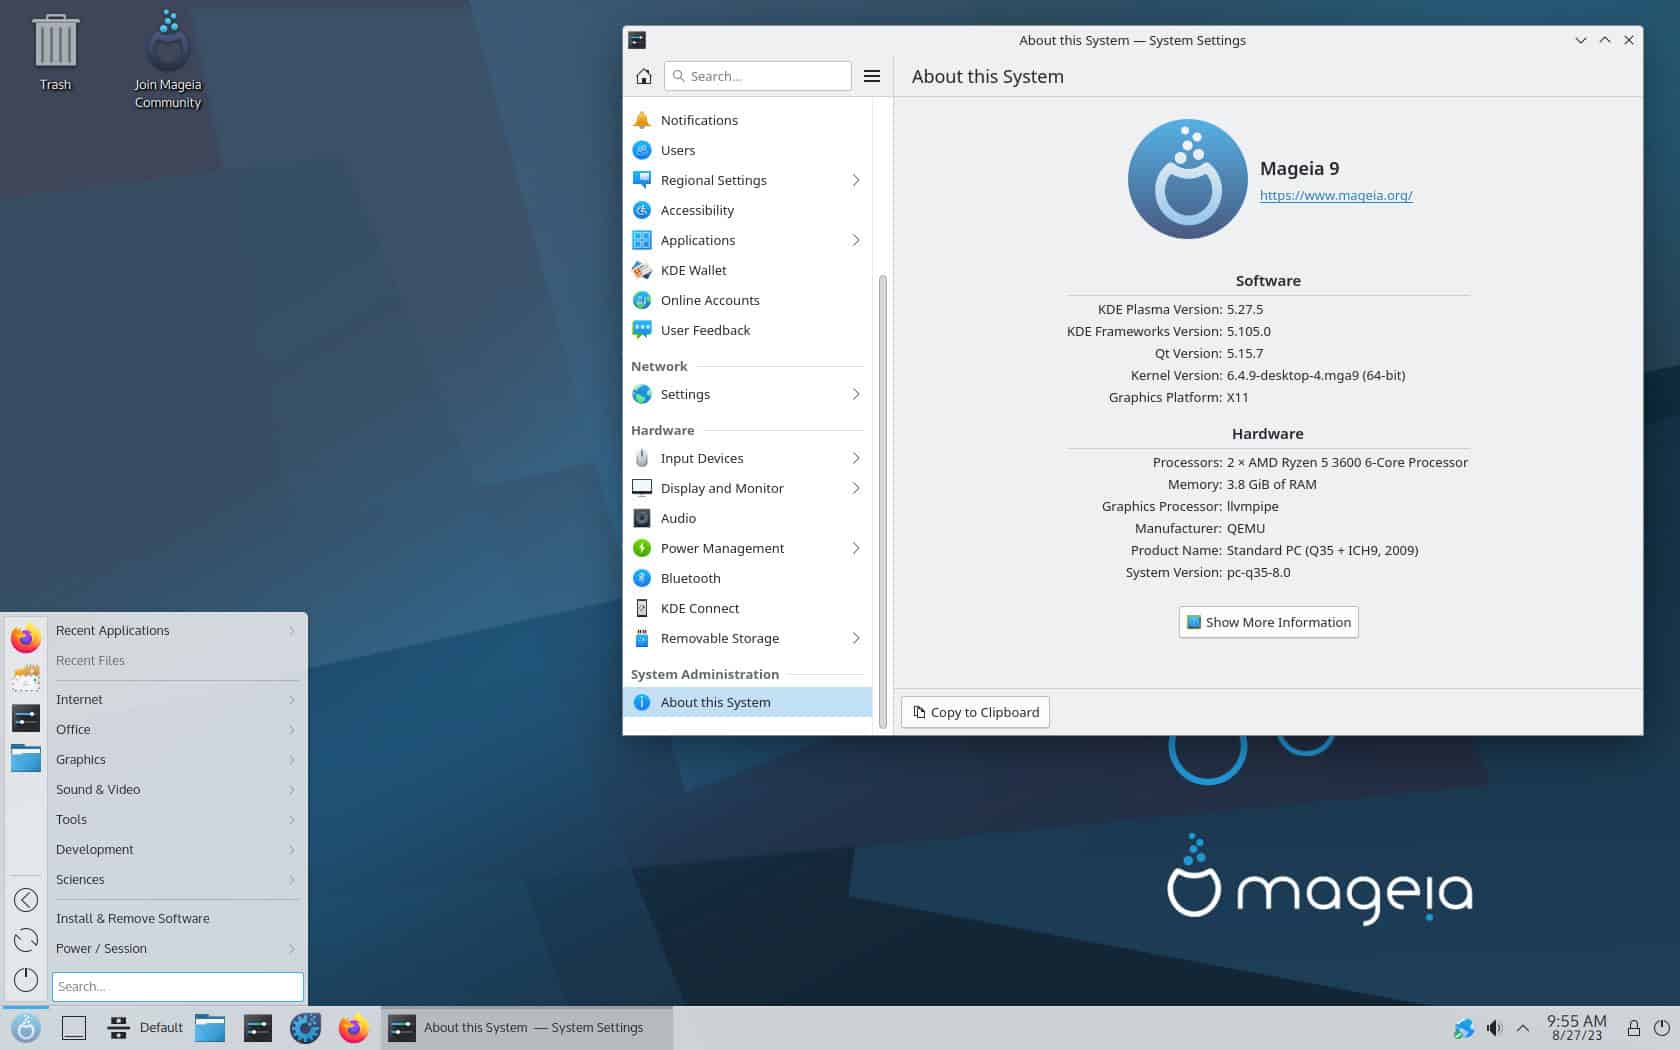Open the Mageia application launcher

click(x=26, y=1027)
